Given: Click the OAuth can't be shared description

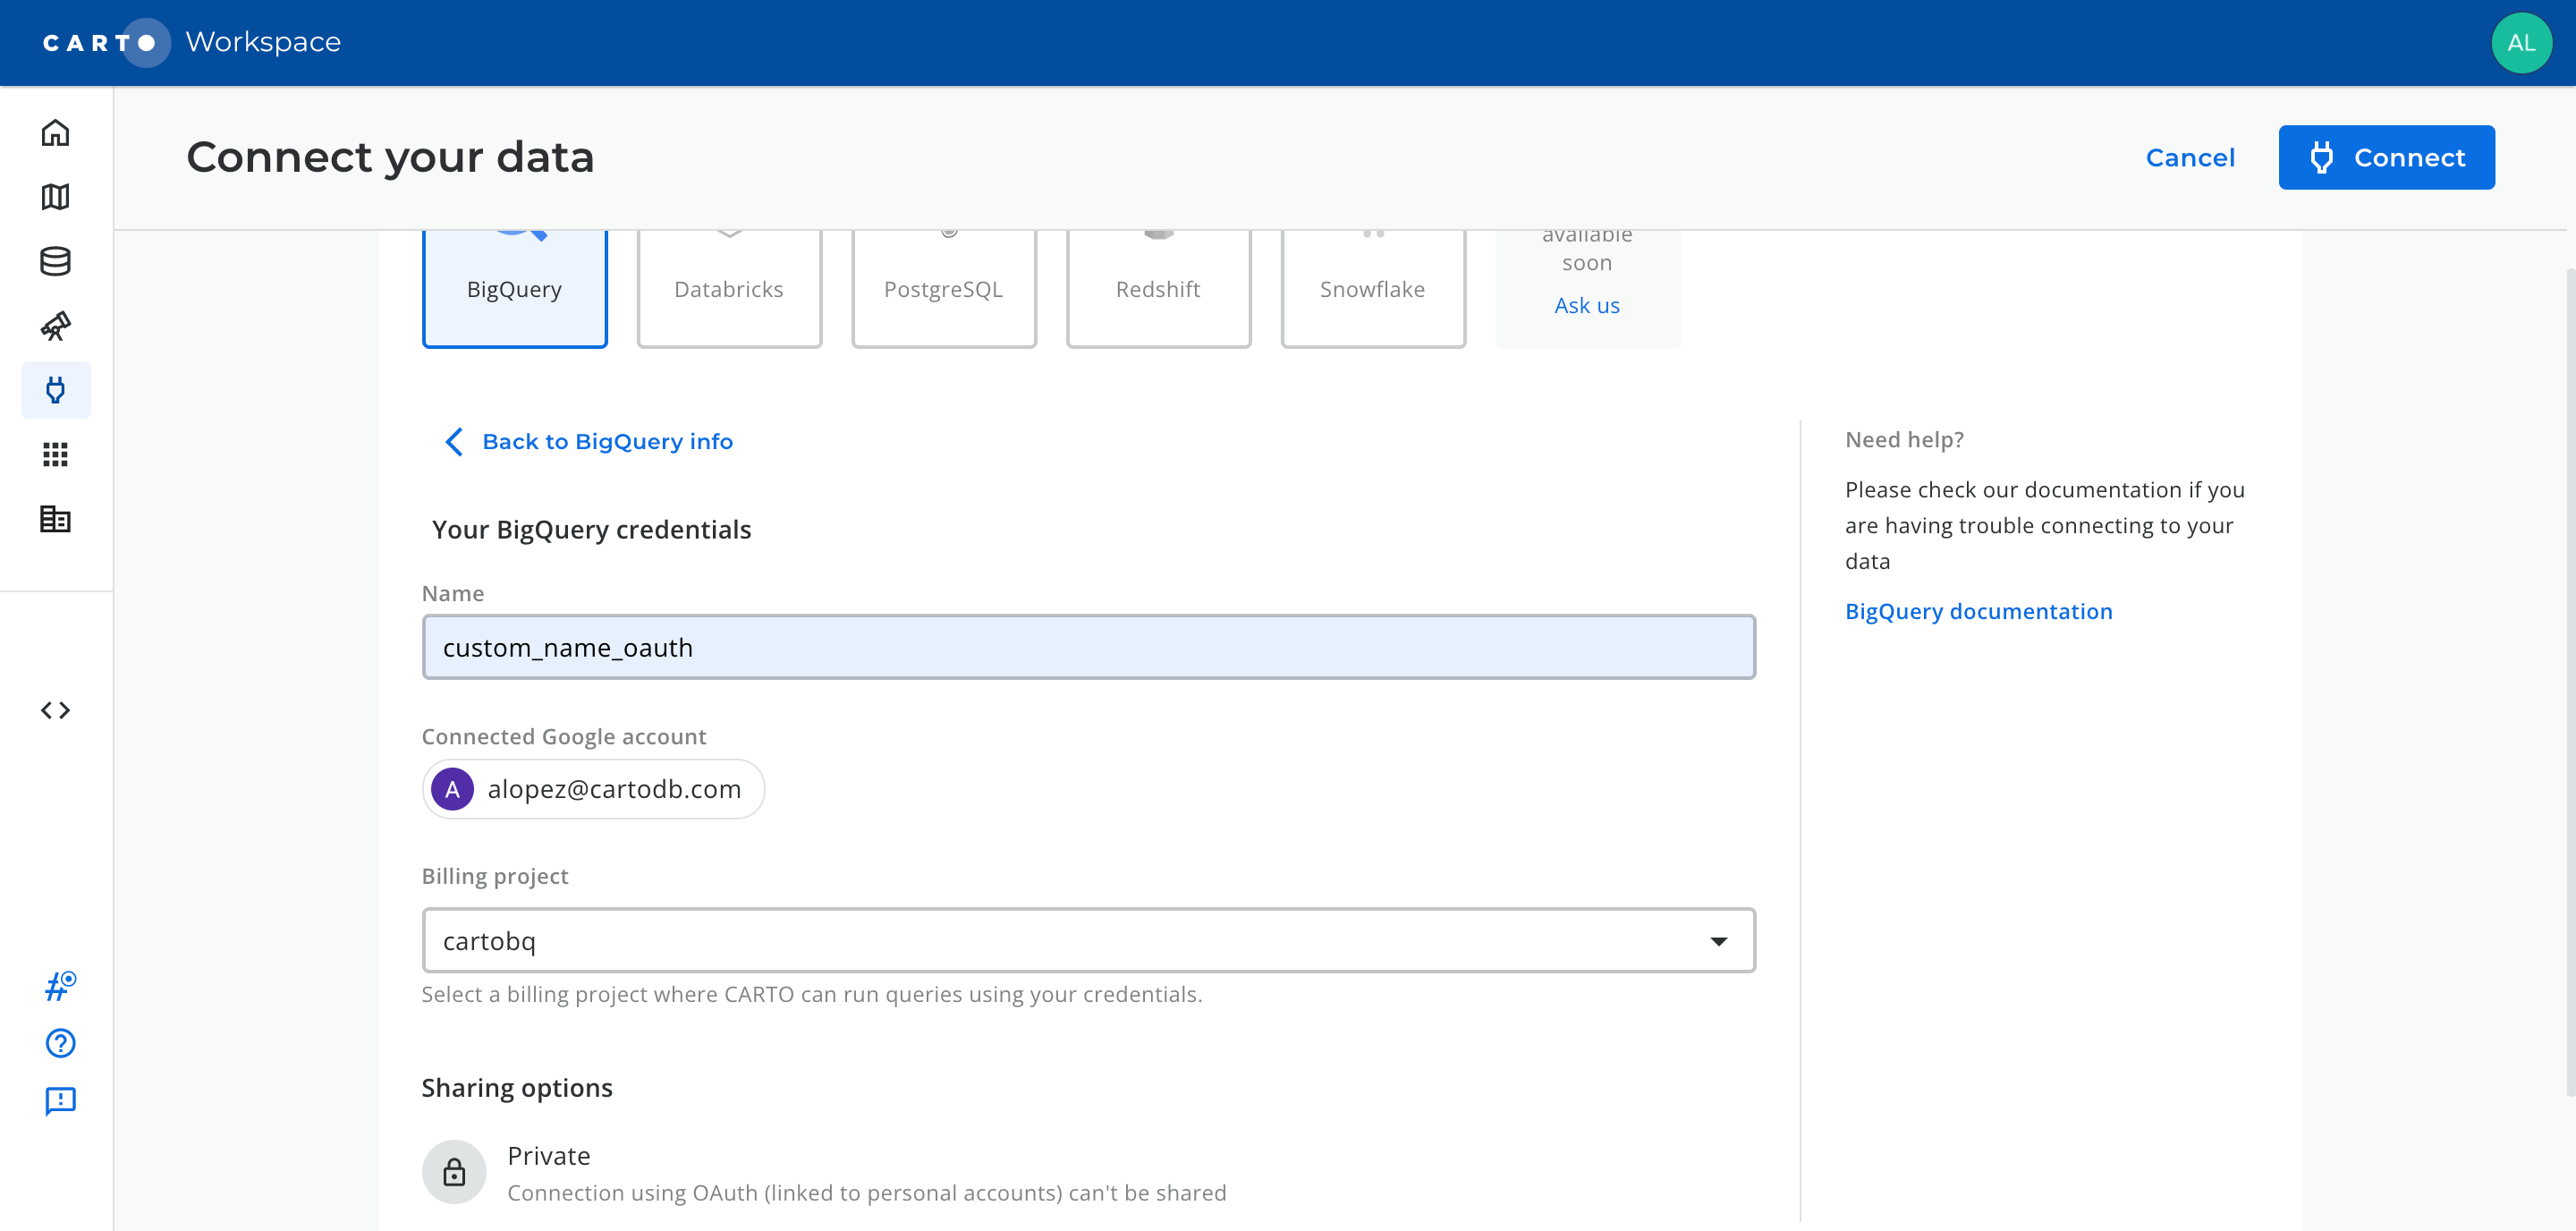Looking at the screenshot, I should coord(866,1192).
